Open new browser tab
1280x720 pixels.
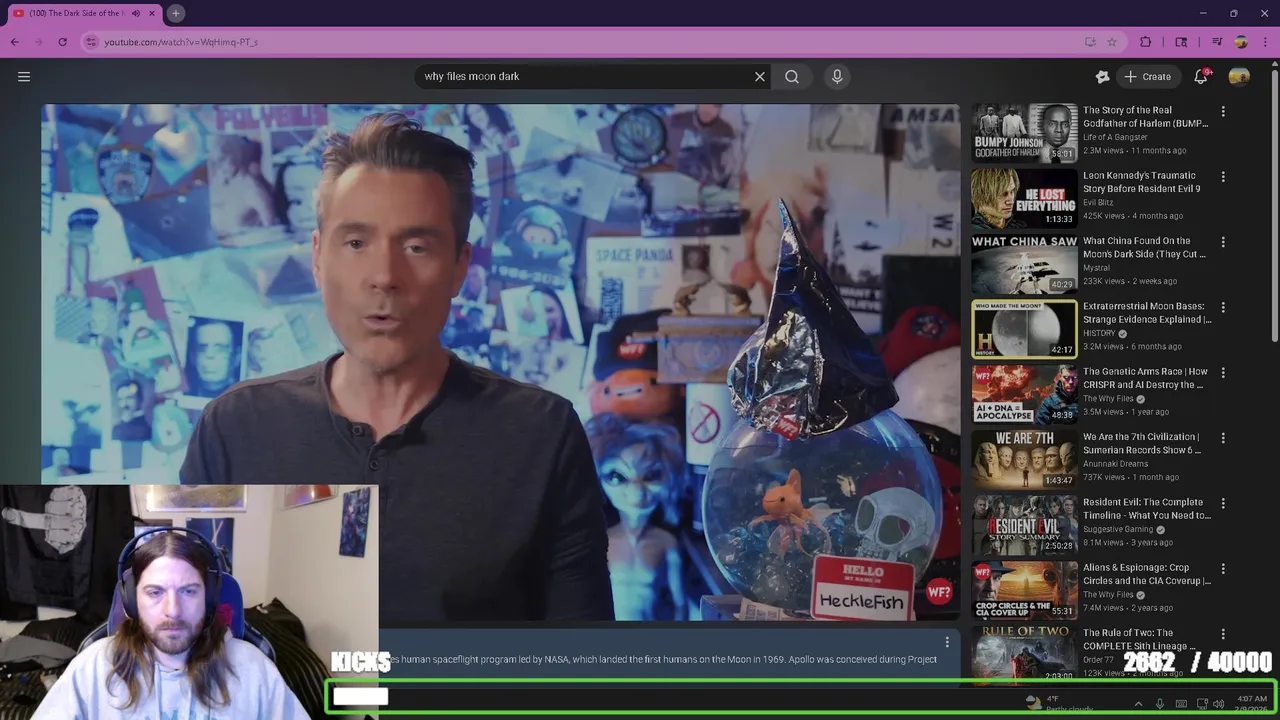pos(175,13)
